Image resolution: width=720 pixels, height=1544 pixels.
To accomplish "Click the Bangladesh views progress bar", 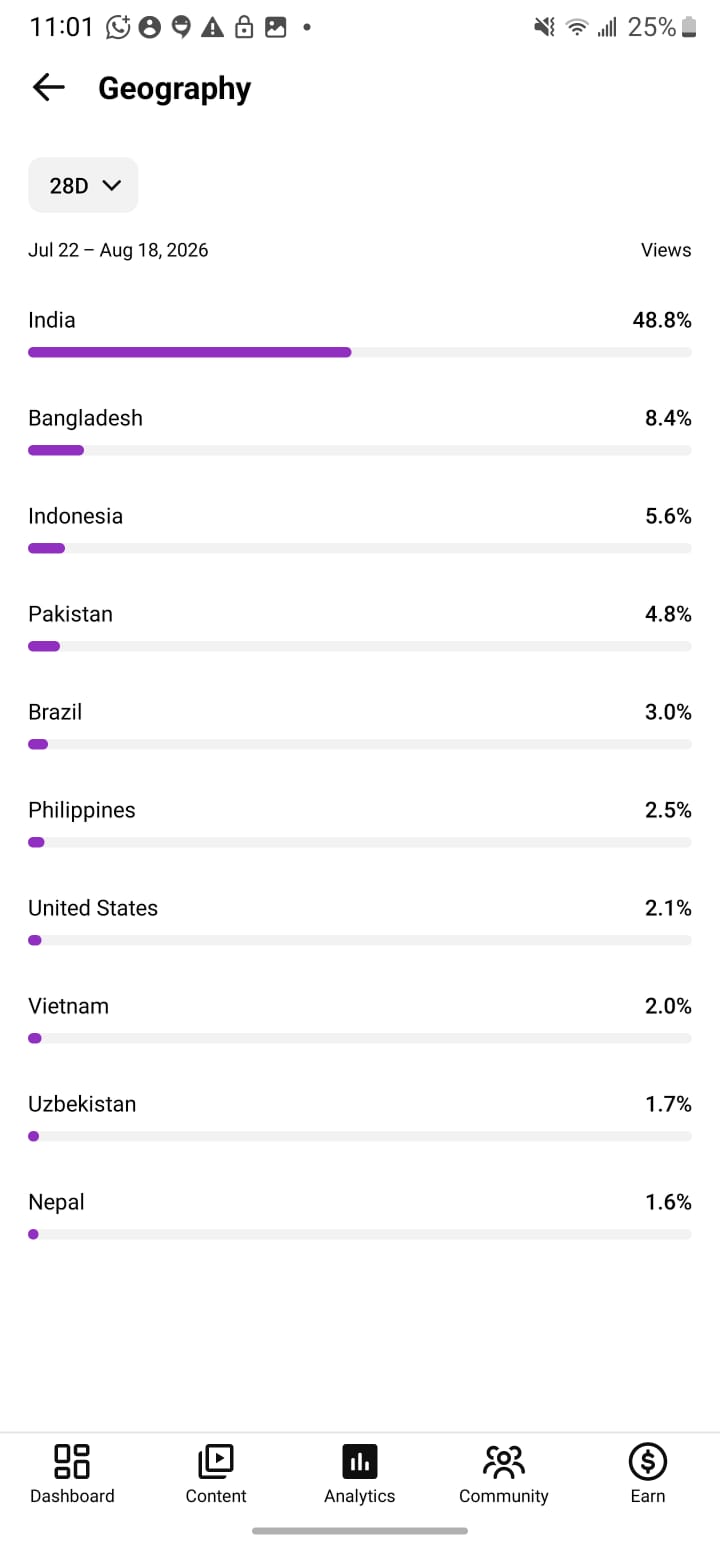I will [360, 450].
